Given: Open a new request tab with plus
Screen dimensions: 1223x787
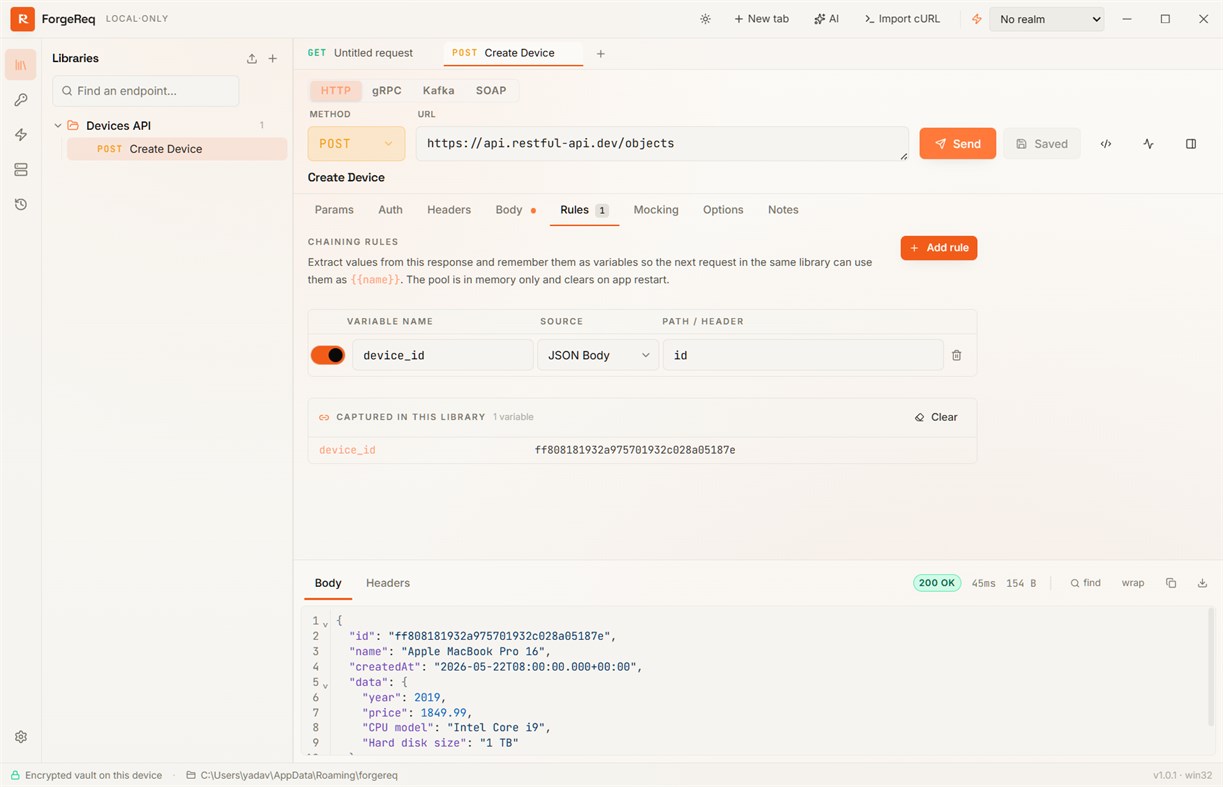Looking at the screenshot, I should click(601, 54).
